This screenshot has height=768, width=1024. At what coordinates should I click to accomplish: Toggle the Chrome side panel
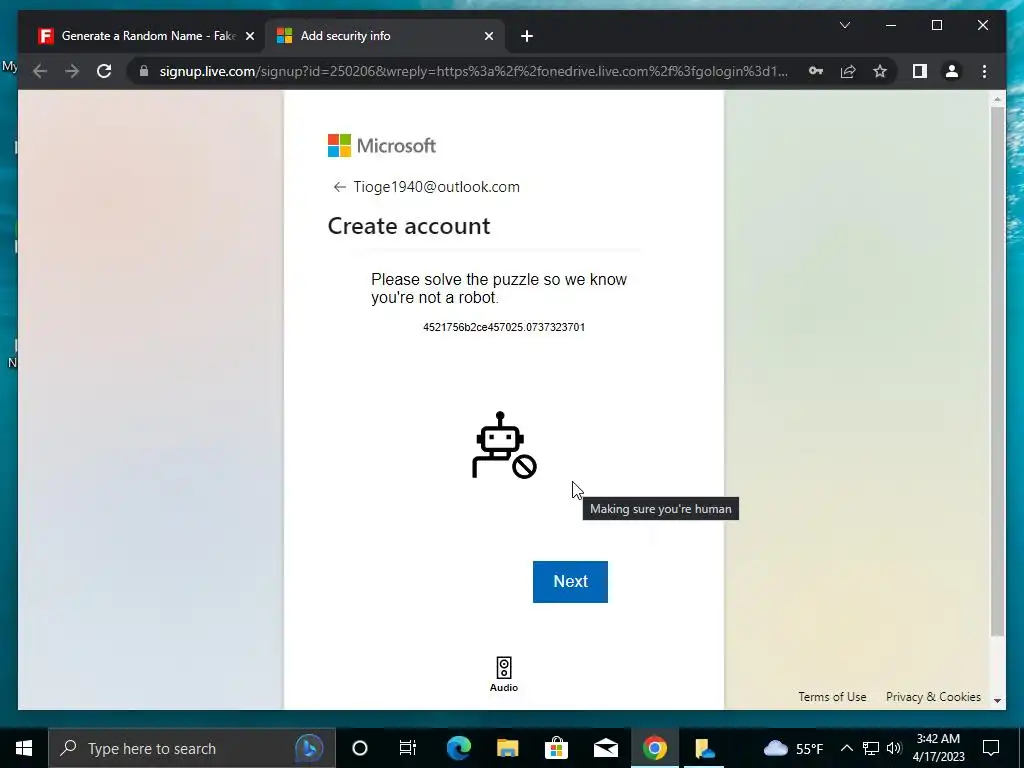(920, 71)
